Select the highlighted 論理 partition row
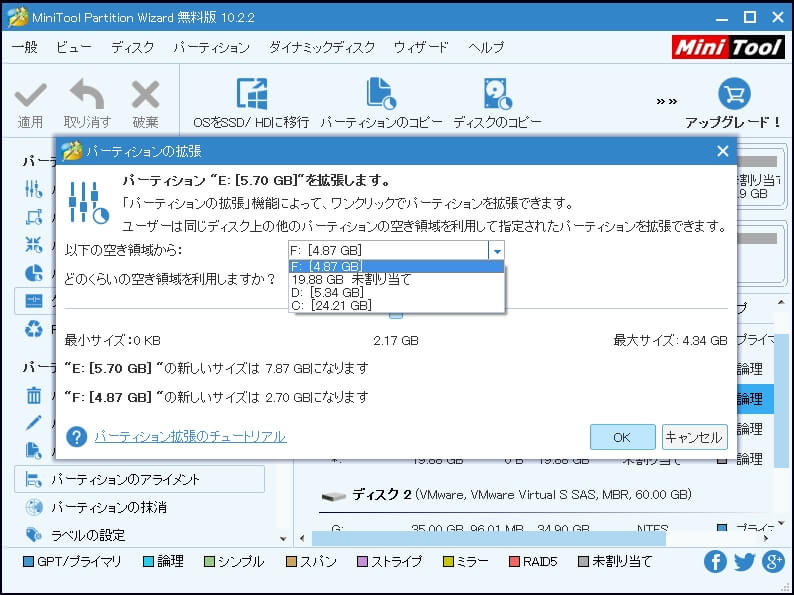The image size is (794, 595). [756, 399]
